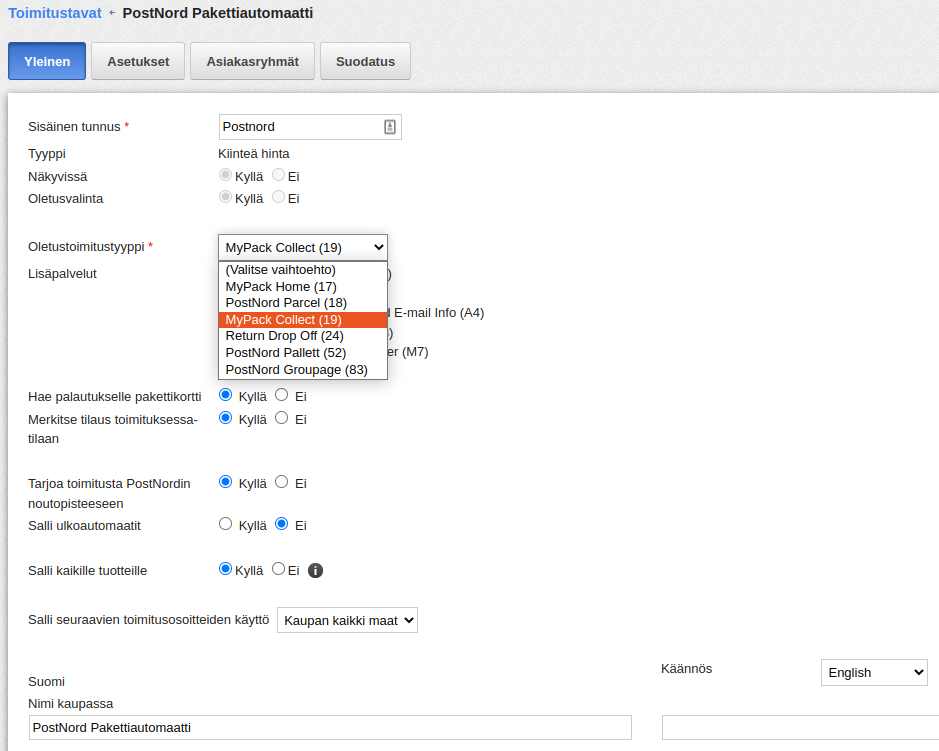The width and height of the screenshot is (939, 751).
Task: Switch to the Yleinen tab
Action: coord(47,61)
